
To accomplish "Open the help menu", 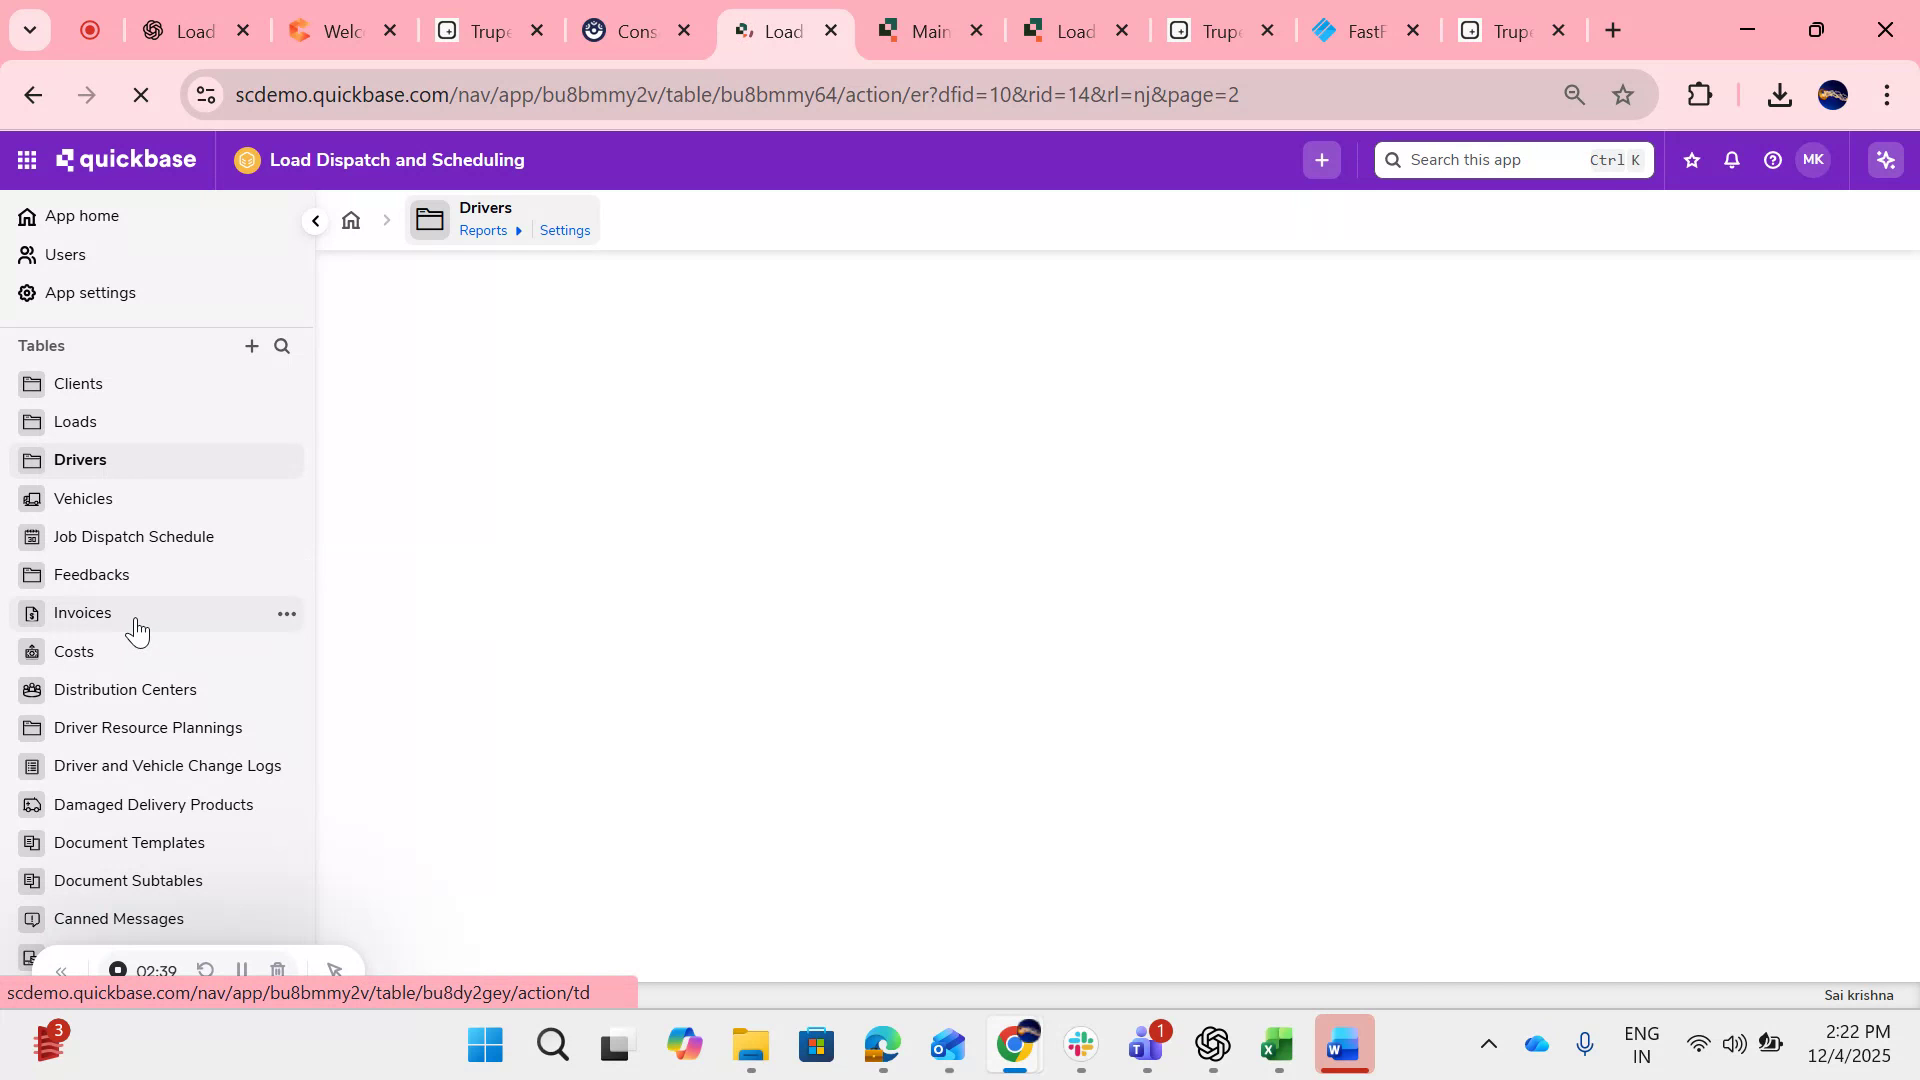I will pos(1772,160).
